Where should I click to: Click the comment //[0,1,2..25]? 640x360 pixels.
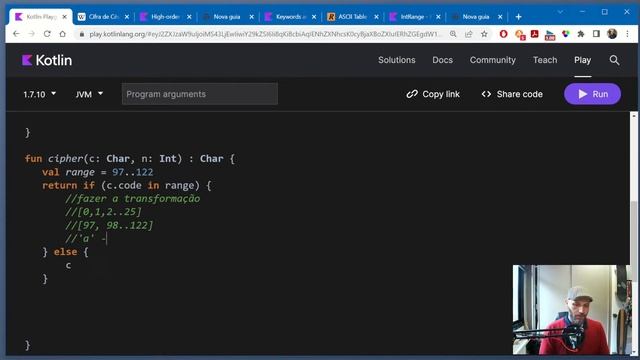(x=103, y=212)
